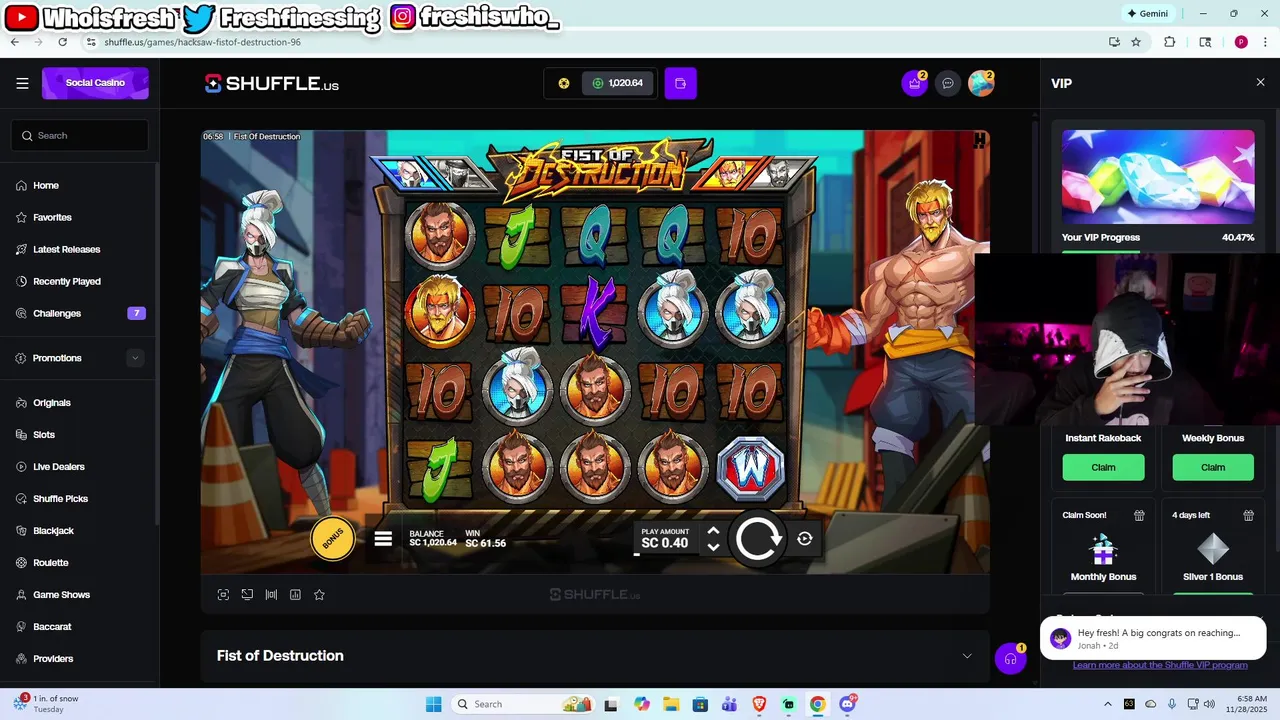Click the Social Casino button

pyautogui.click(x=95, y=83)
